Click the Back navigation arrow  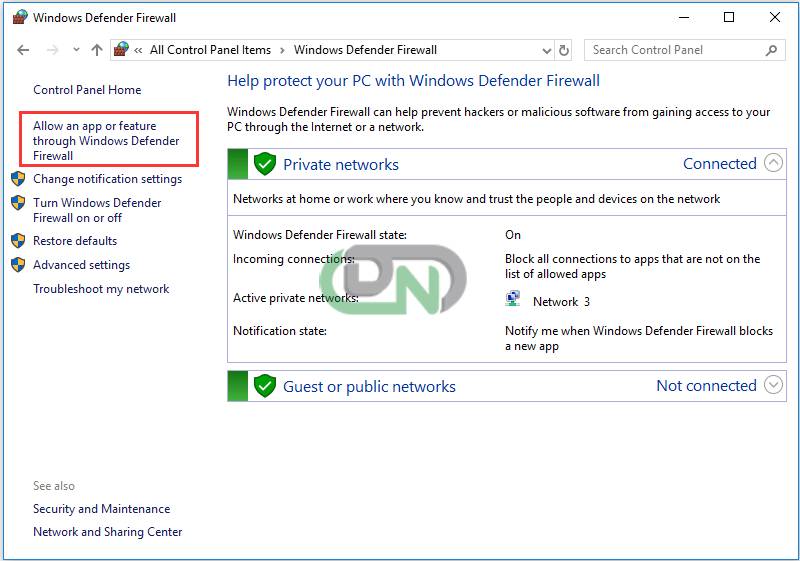(x=23, y=50)
